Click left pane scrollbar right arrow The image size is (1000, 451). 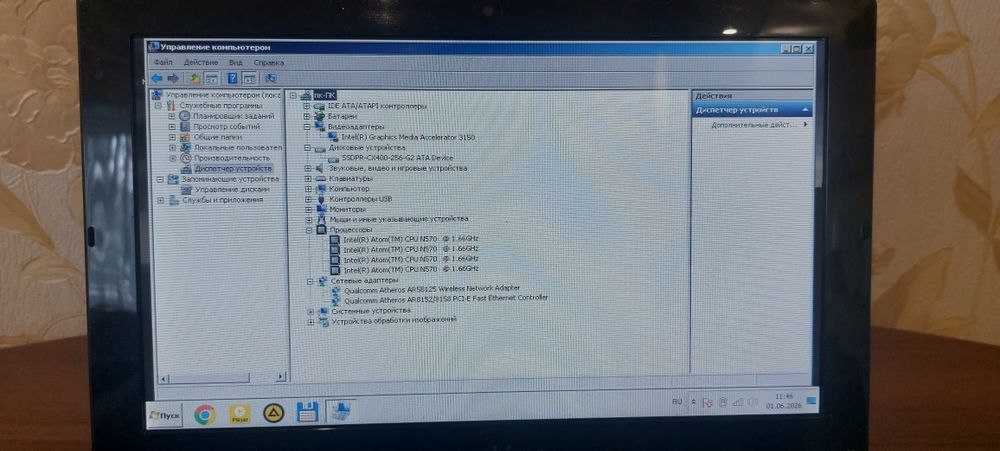281,378
